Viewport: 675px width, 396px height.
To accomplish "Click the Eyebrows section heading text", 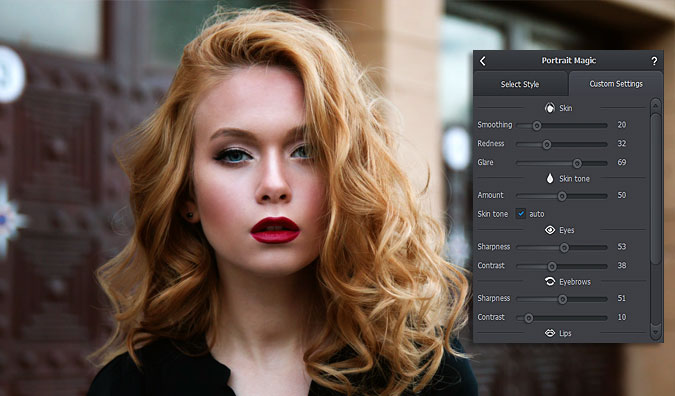I will [x=575, y=282].
